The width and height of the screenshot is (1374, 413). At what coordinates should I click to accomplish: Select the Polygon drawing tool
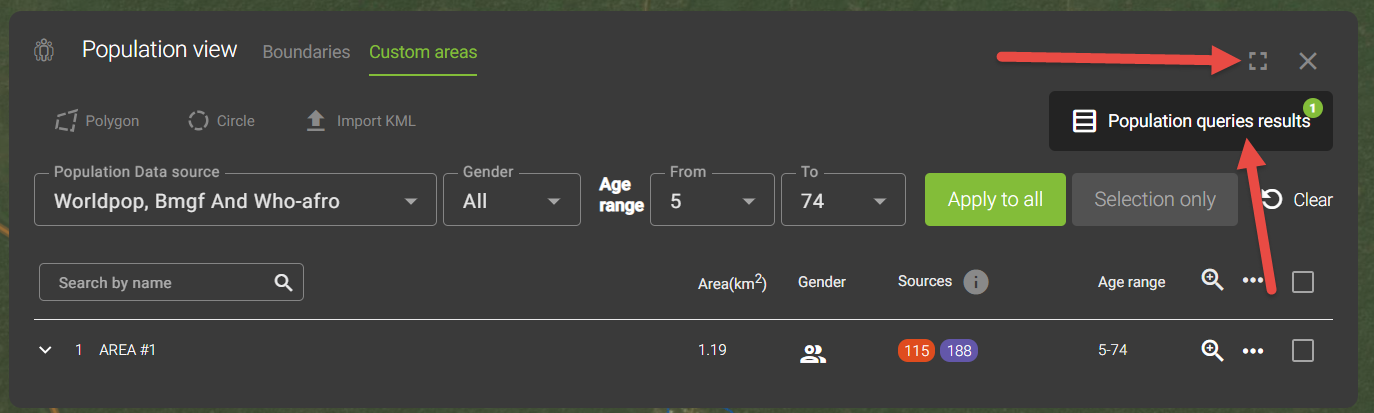(x=97, y=121)
